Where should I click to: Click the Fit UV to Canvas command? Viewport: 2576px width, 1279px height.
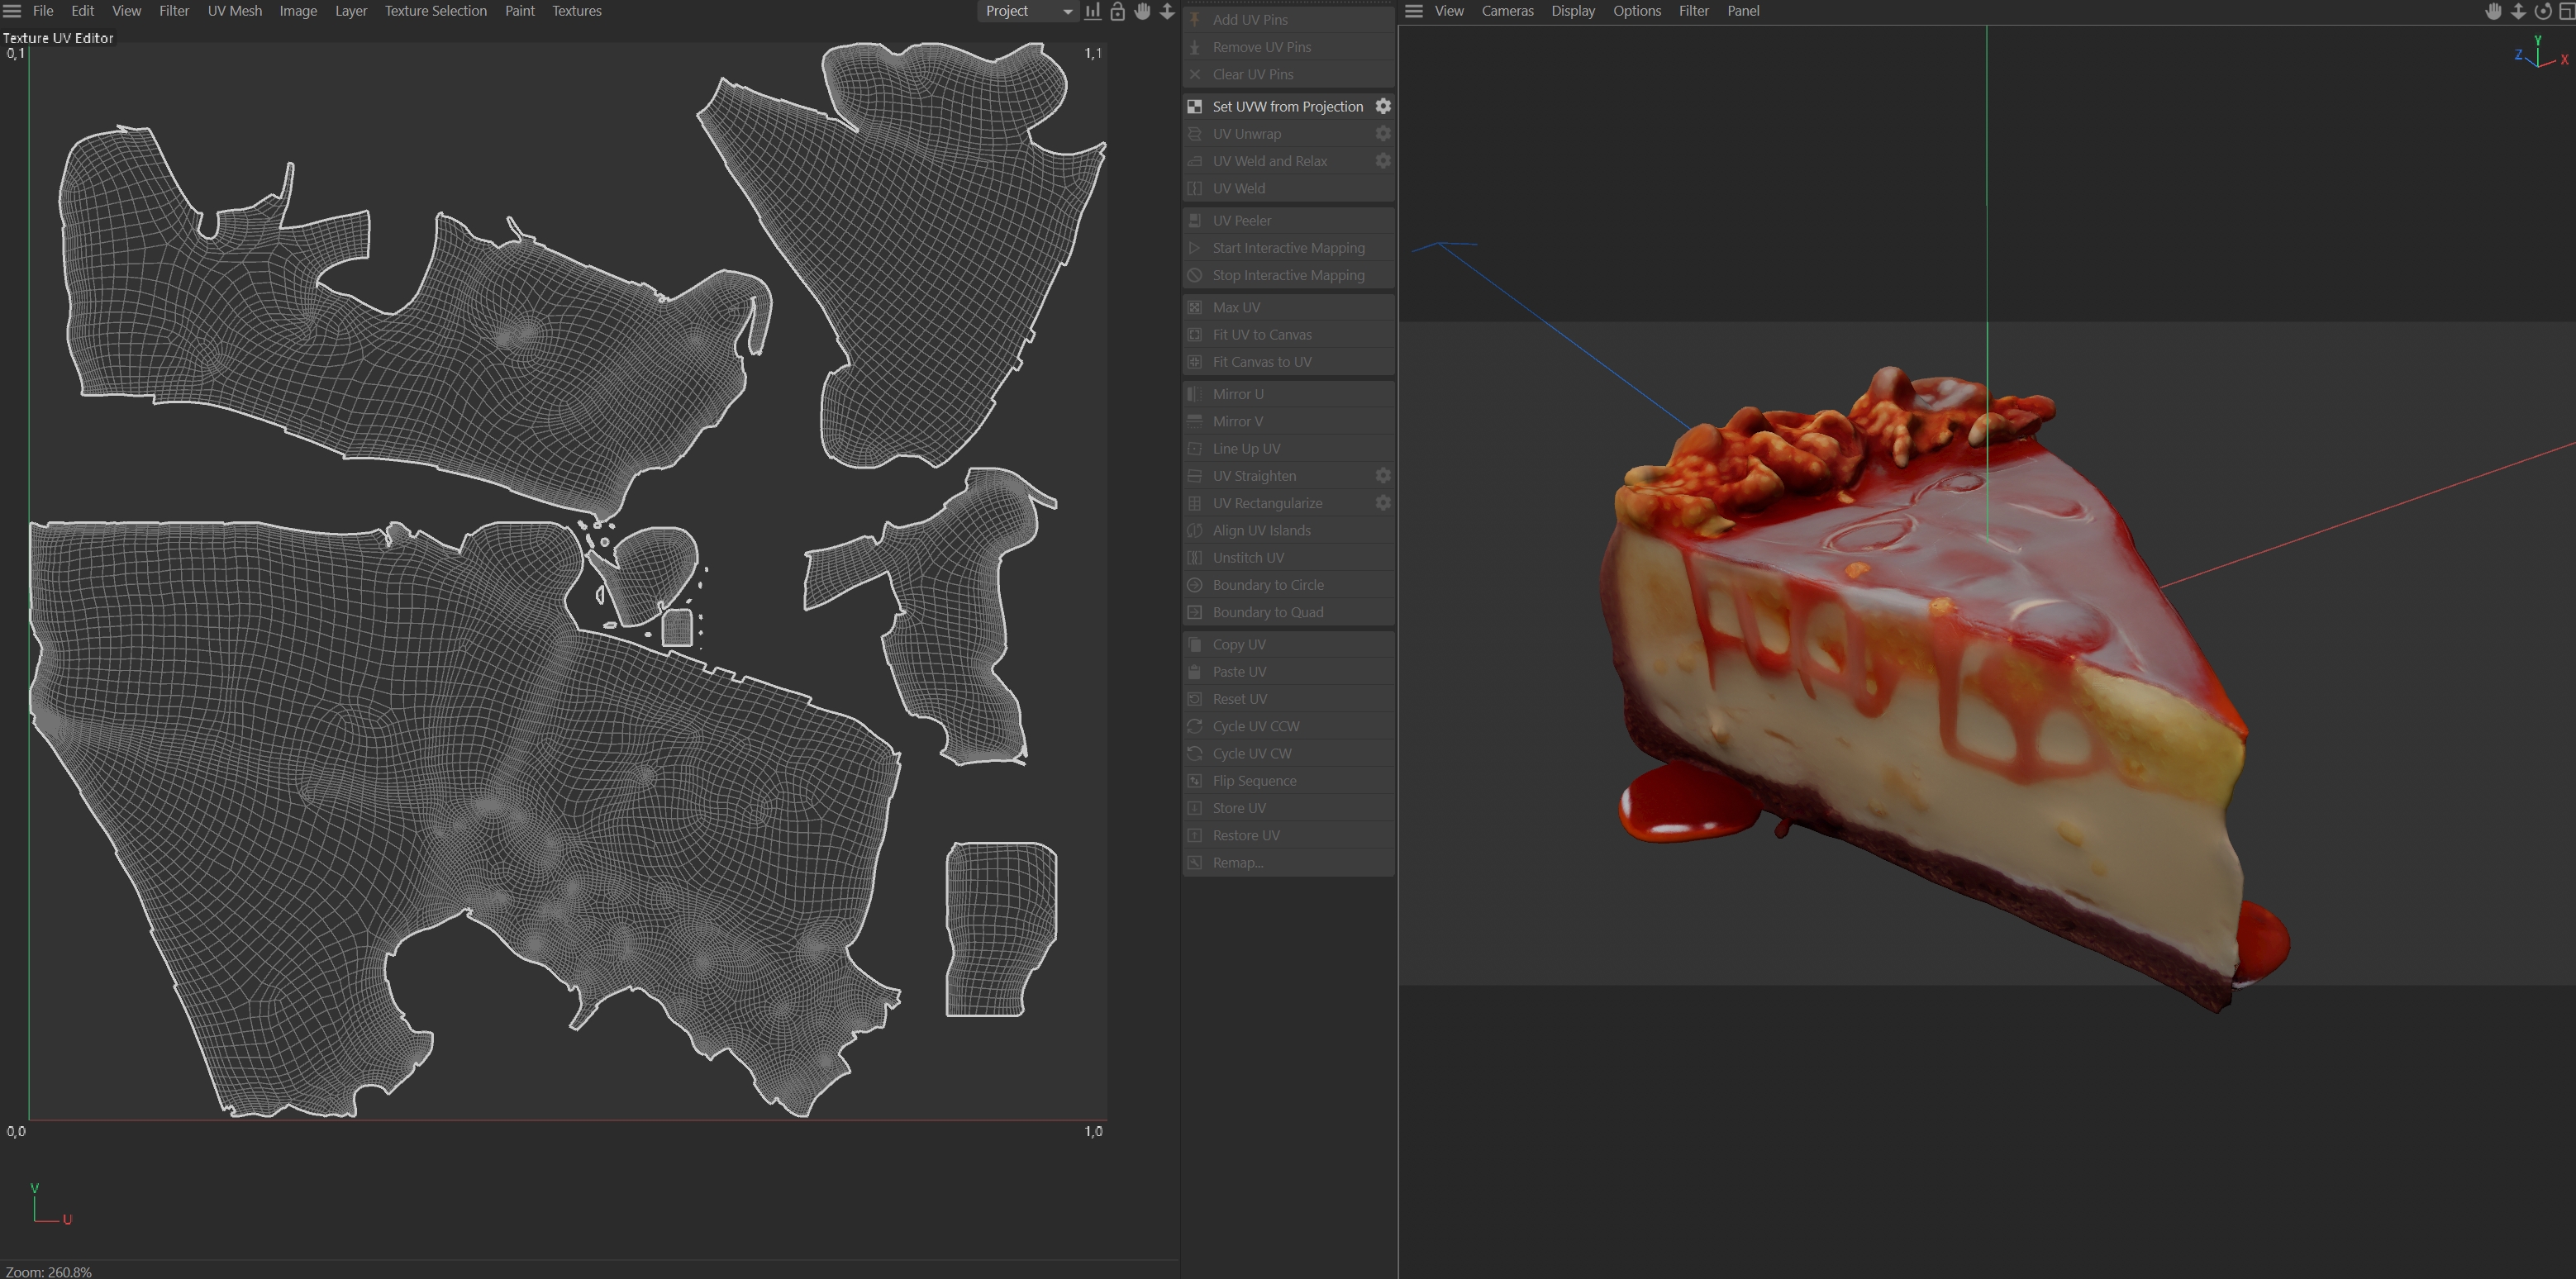coord(1261,335)
